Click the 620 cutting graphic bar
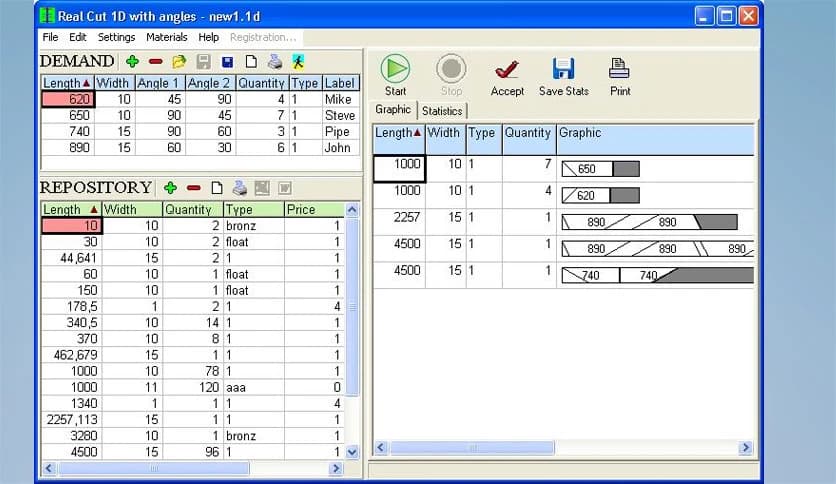 [x=600, y=195]
